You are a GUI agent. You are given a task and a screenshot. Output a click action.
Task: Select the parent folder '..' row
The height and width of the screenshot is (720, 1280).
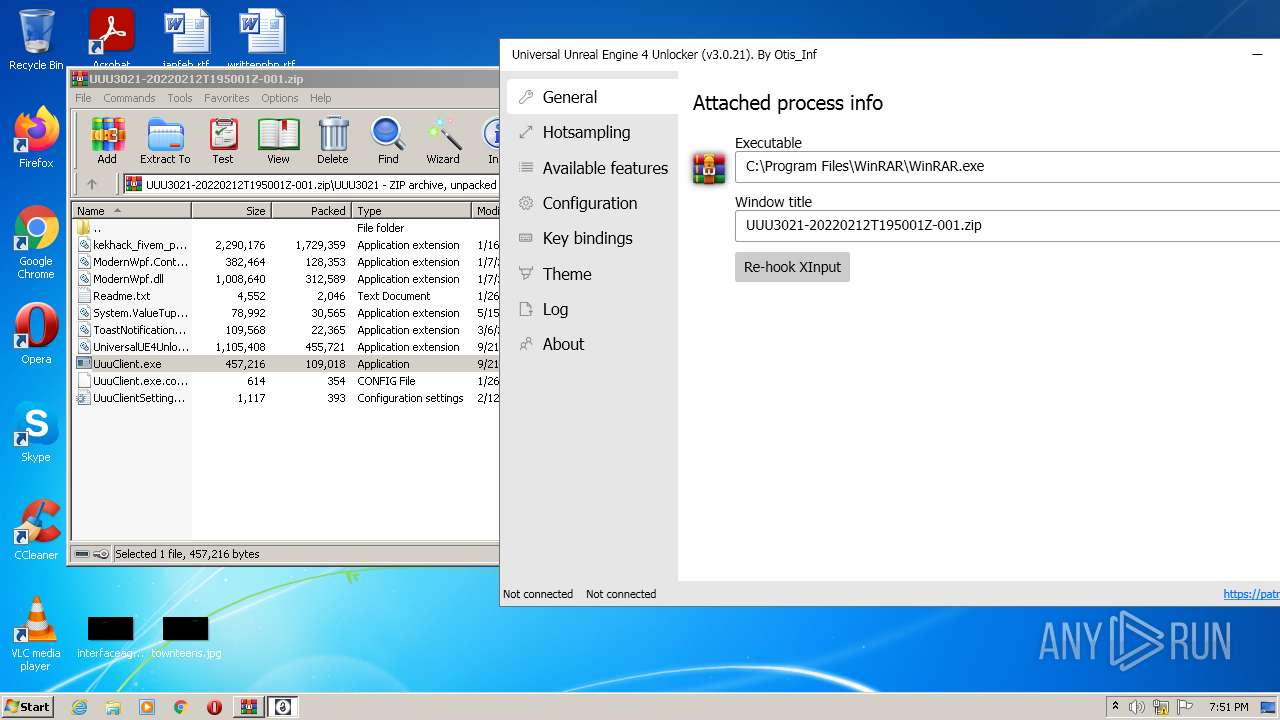pos(285,228)
